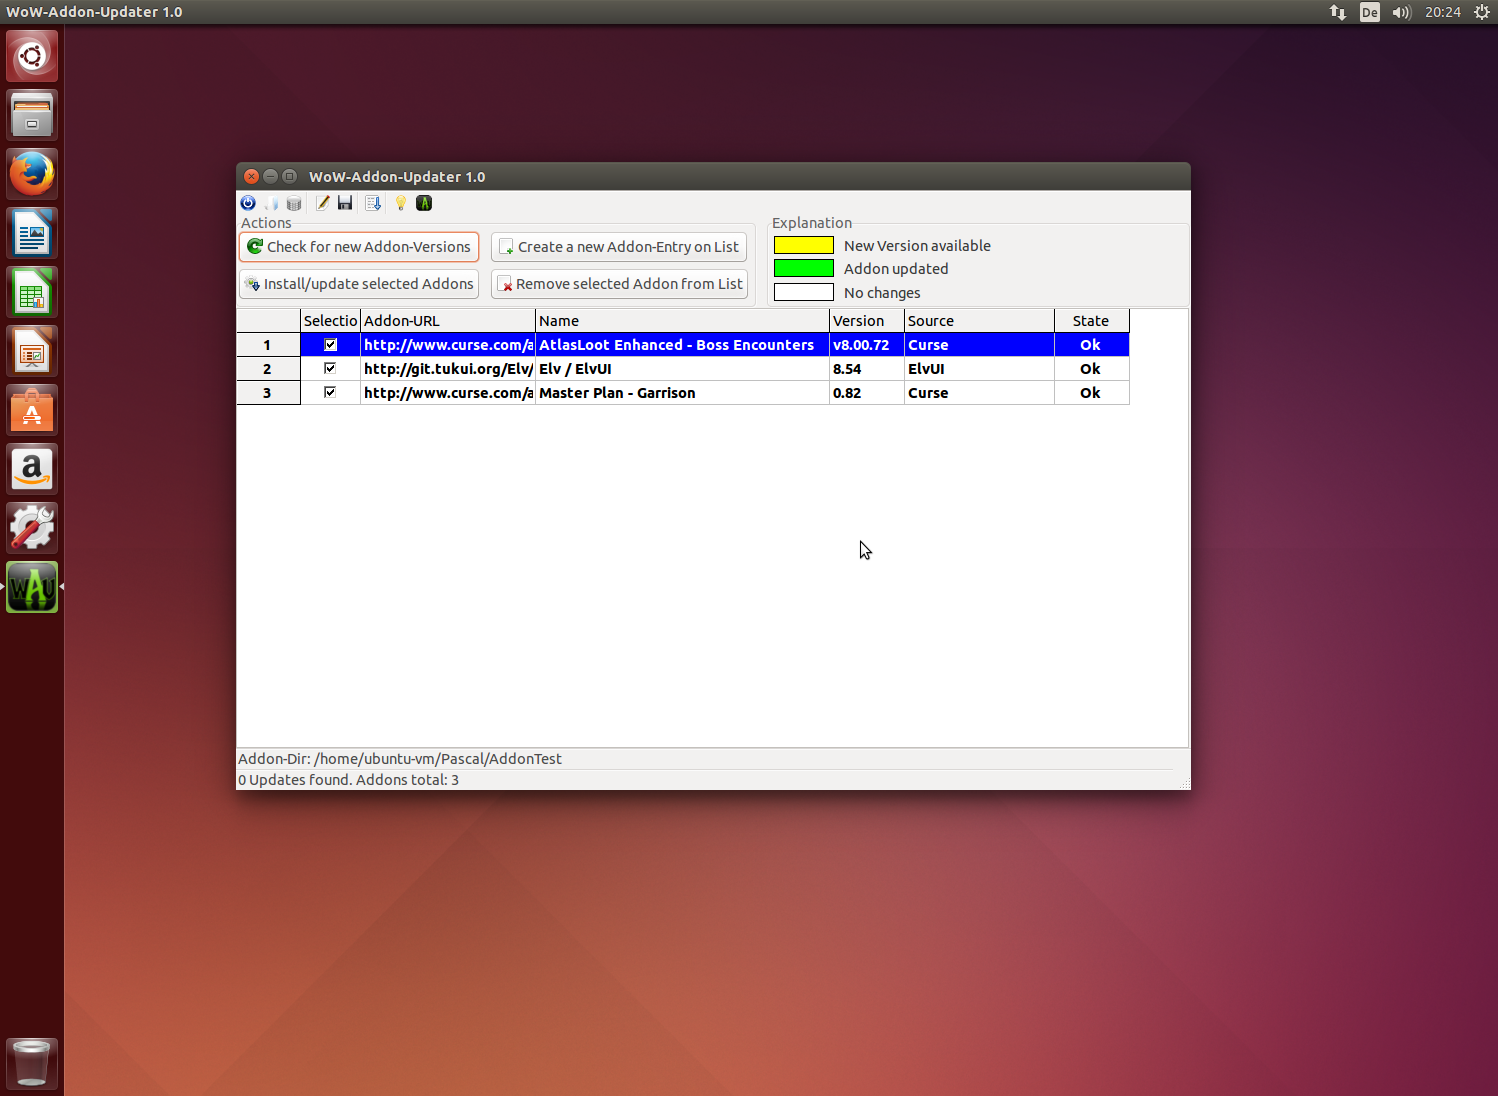Launch LibreOffice Writer from the launcher
The width and height of the screenshot is (1498, 1096).
pyautogui.click(x=32, y=233)
